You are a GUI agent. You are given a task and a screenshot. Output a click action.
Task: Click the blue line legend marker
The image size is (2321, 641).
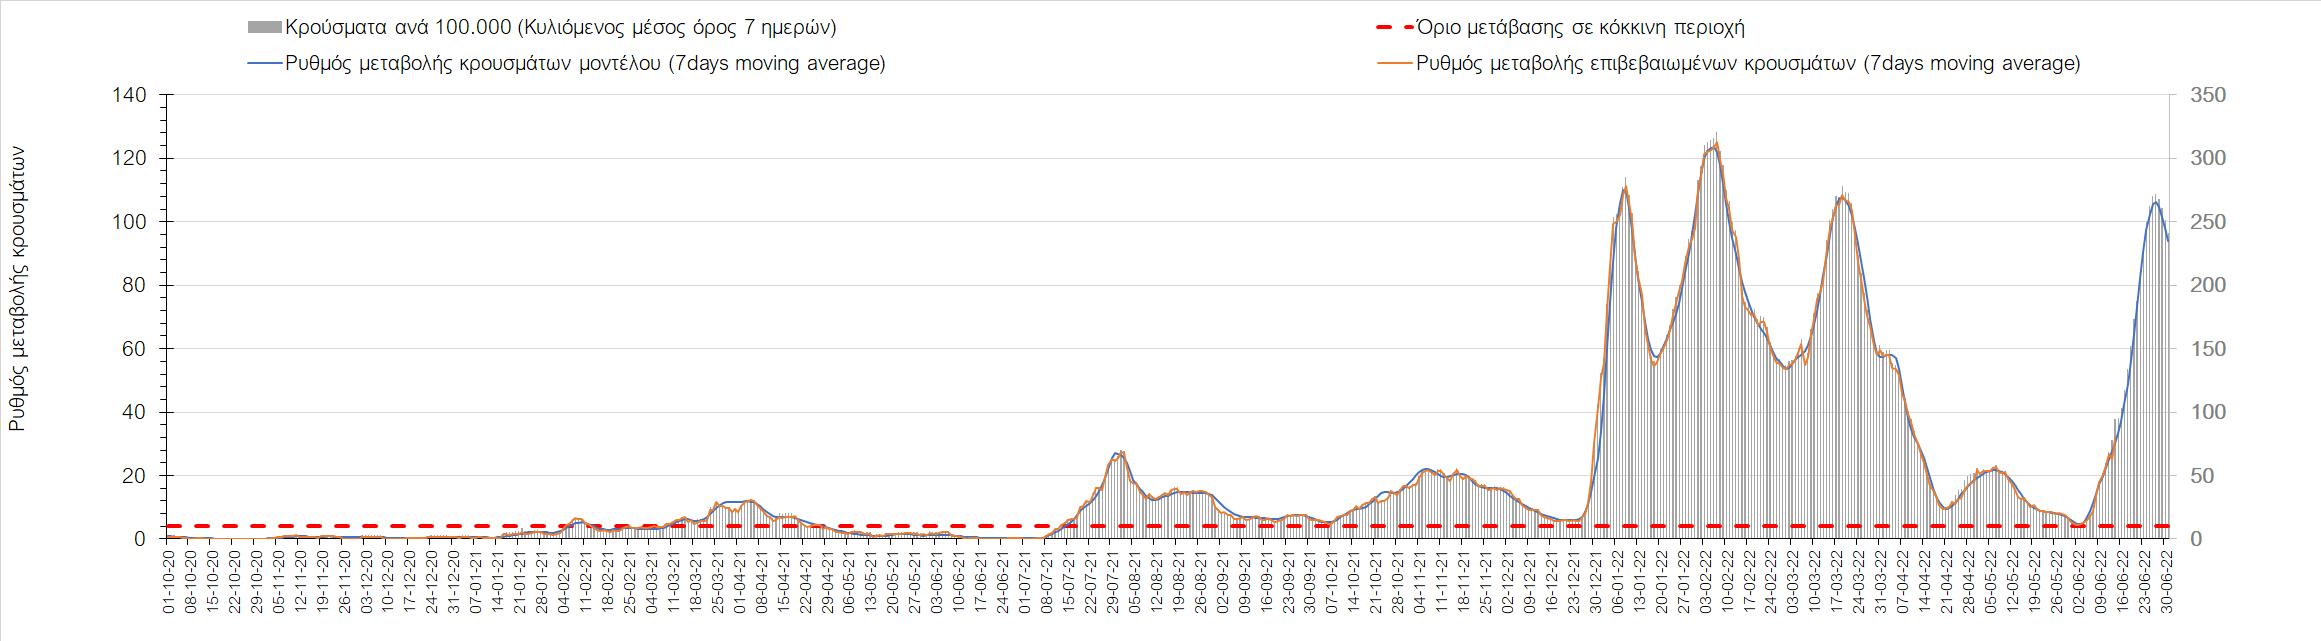point(264,63)
